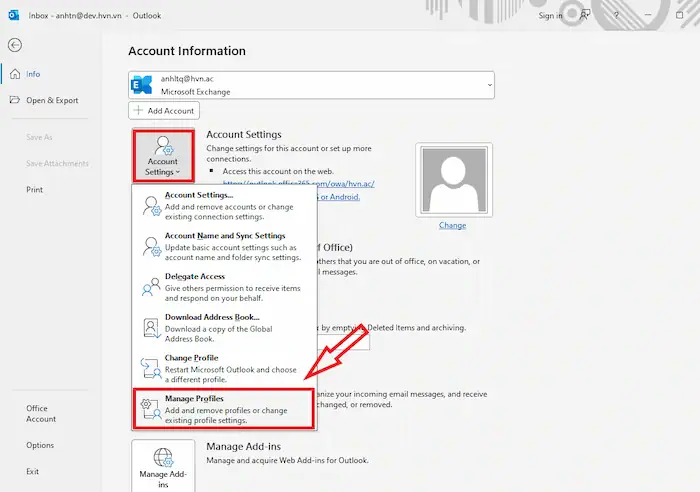Select Save Attachments in sidebar
Viewport: 700px width, 492px height.
(x=57, y=163)
